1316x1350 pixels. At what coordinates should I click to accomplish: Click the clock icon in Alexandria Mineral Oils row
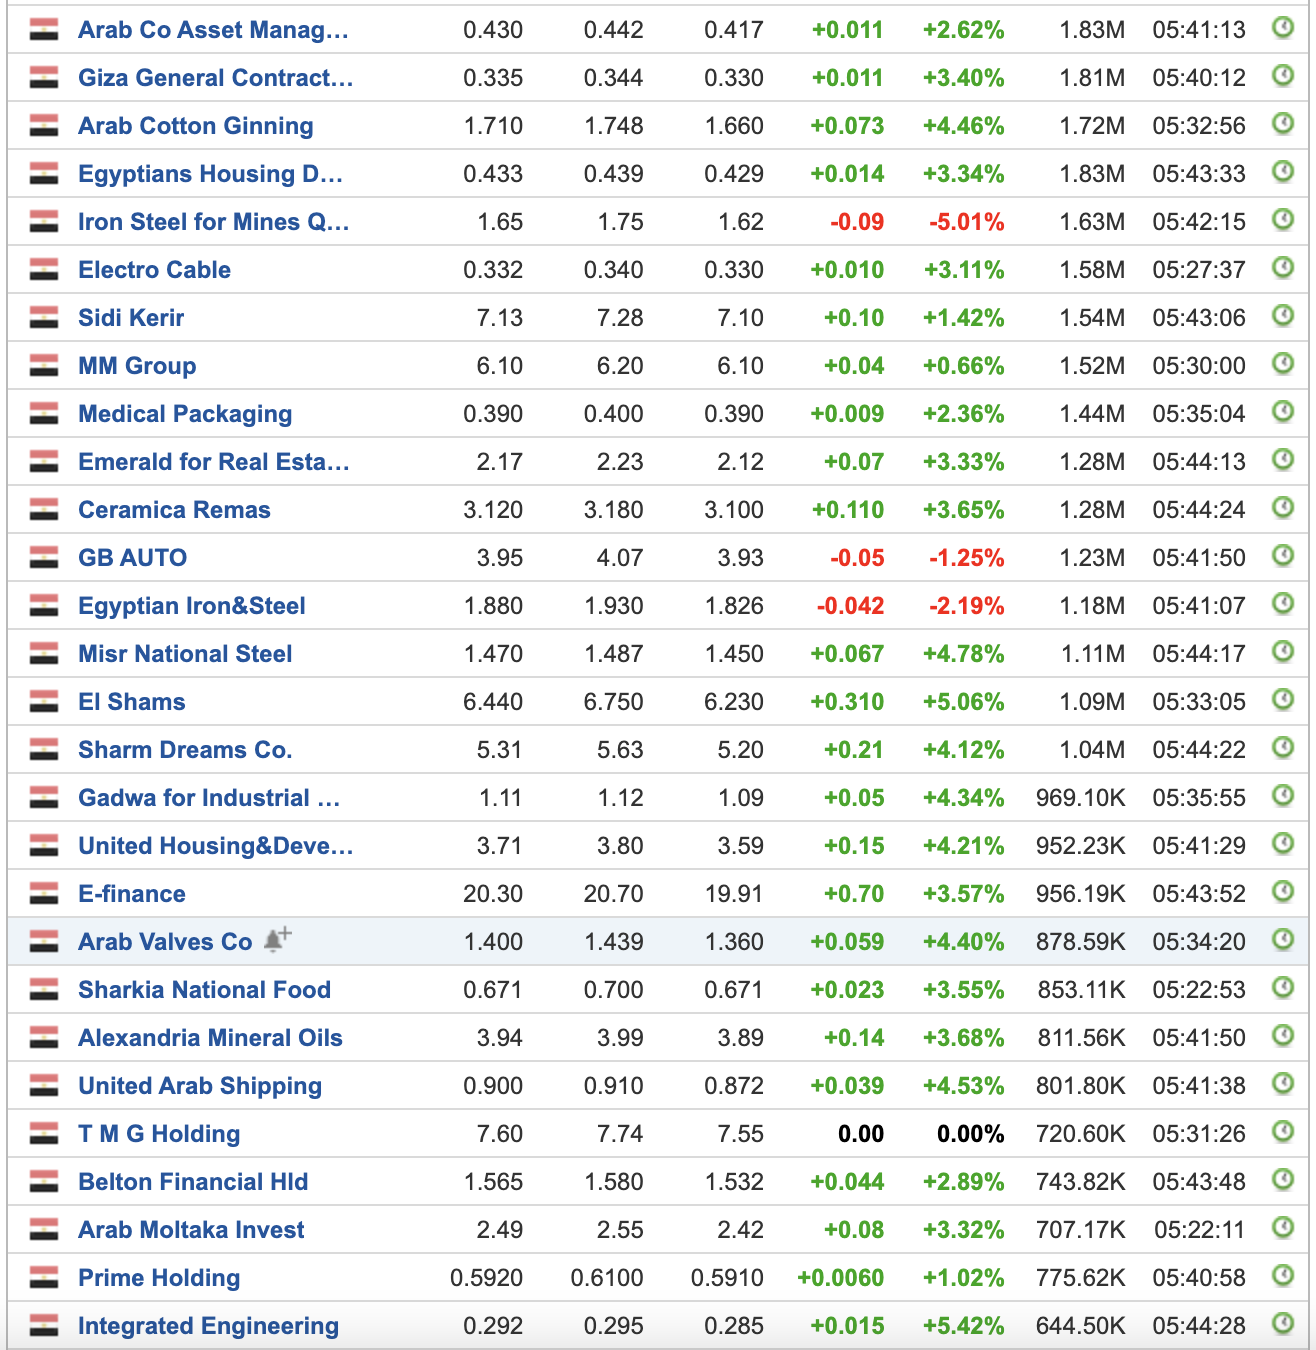(x=1283, y=1036)
